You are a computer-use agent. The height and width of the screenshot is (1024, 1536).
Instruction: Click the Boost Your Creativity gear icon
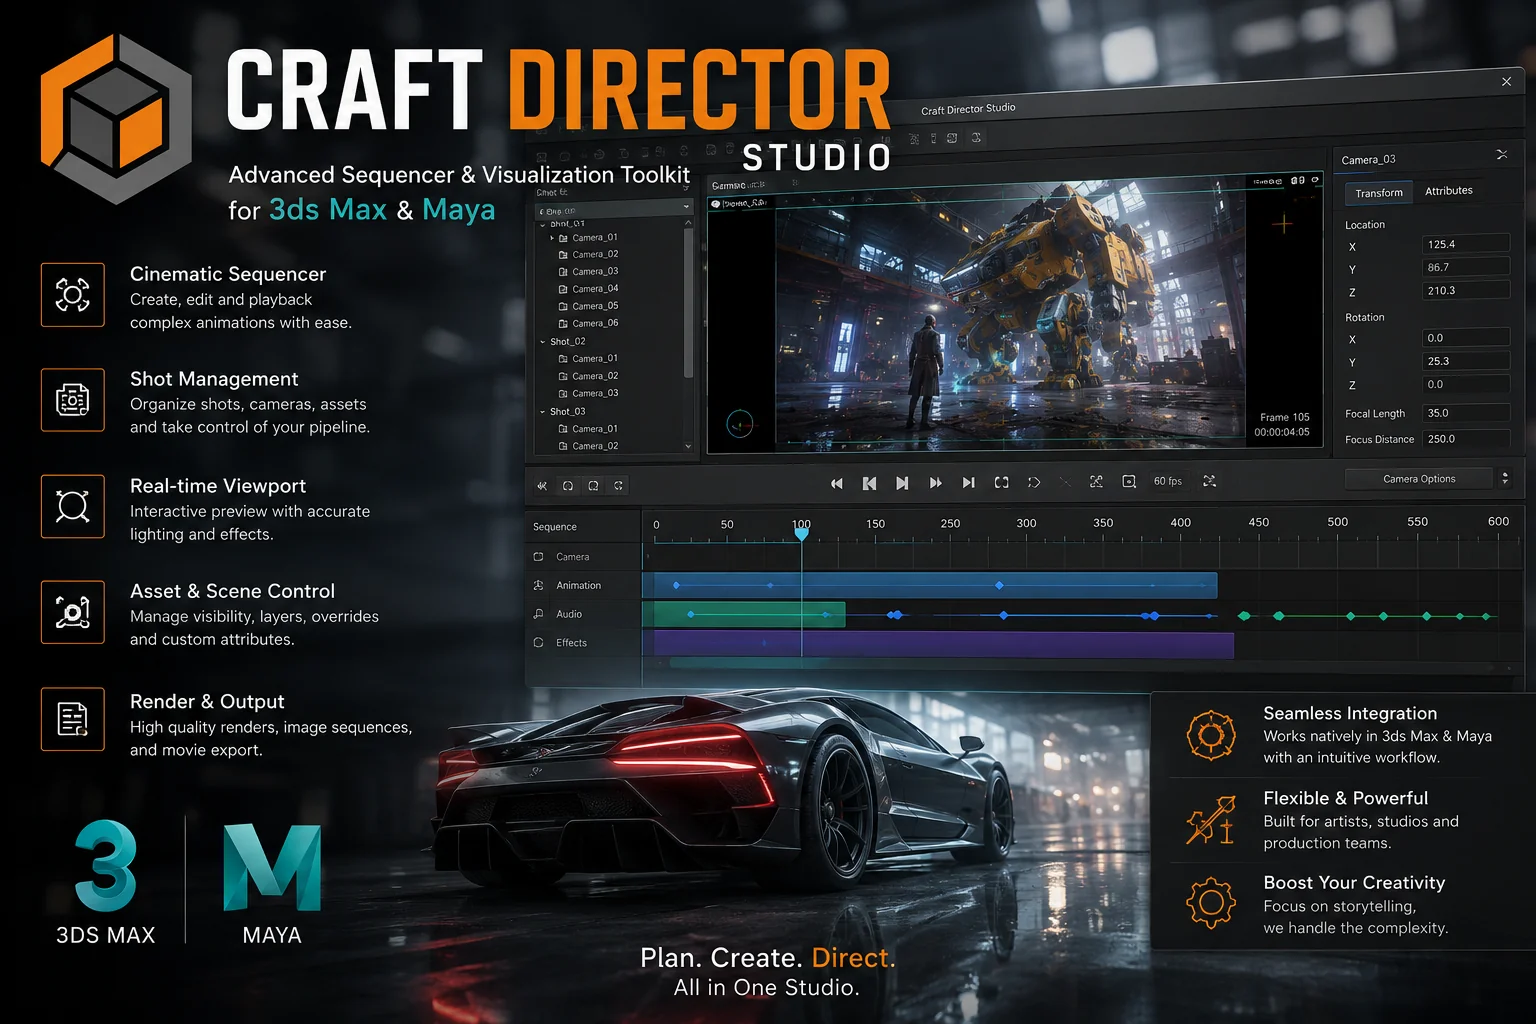point(1211,903)
